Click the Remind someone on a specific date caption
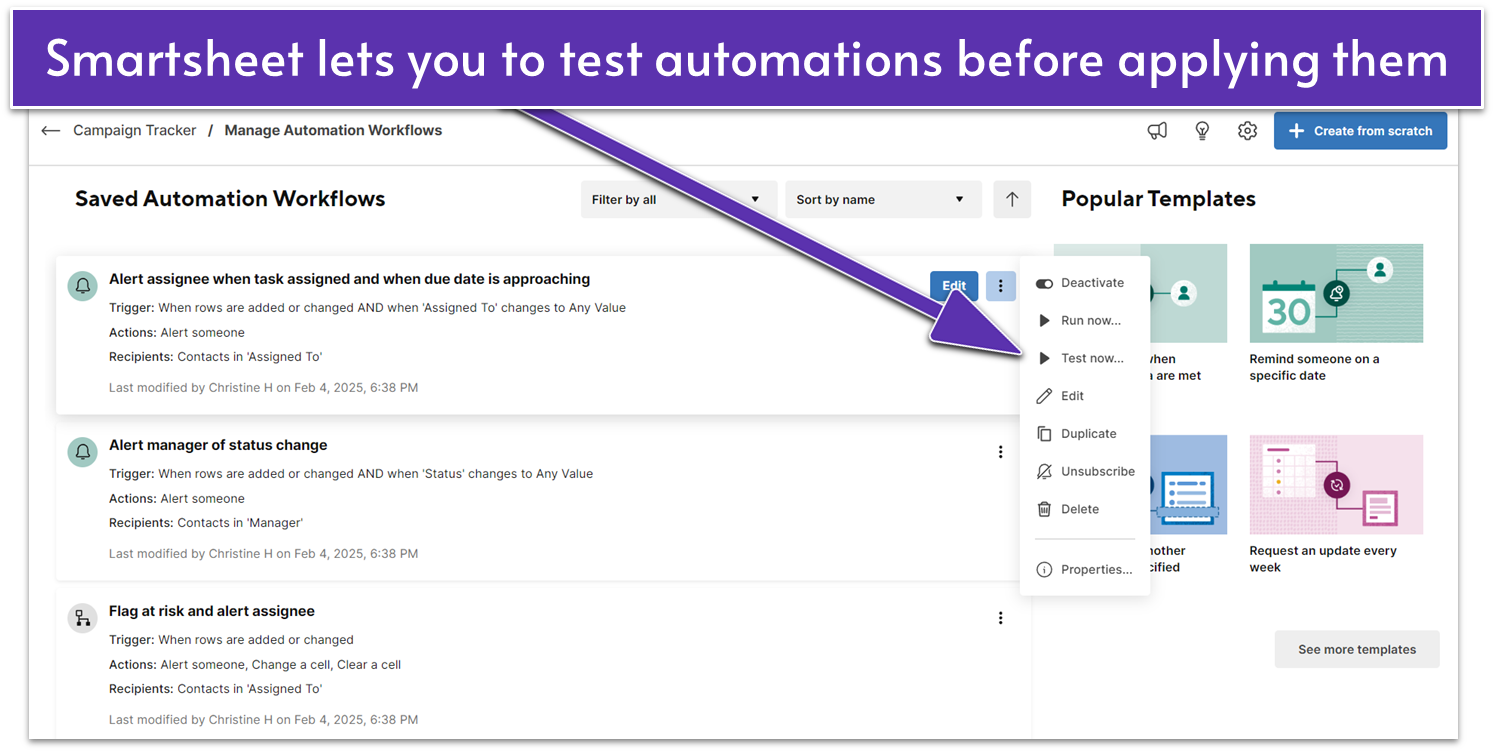The width and height of the screenshot is (1494, 752). [x=1314, y=367]
